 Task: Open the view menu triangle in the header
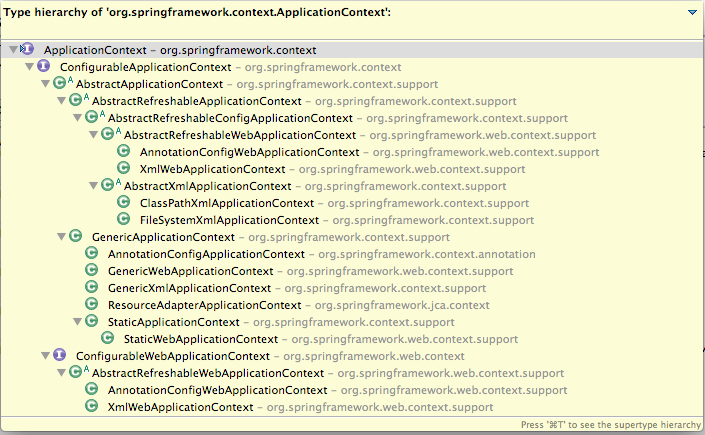click(692, 13)
